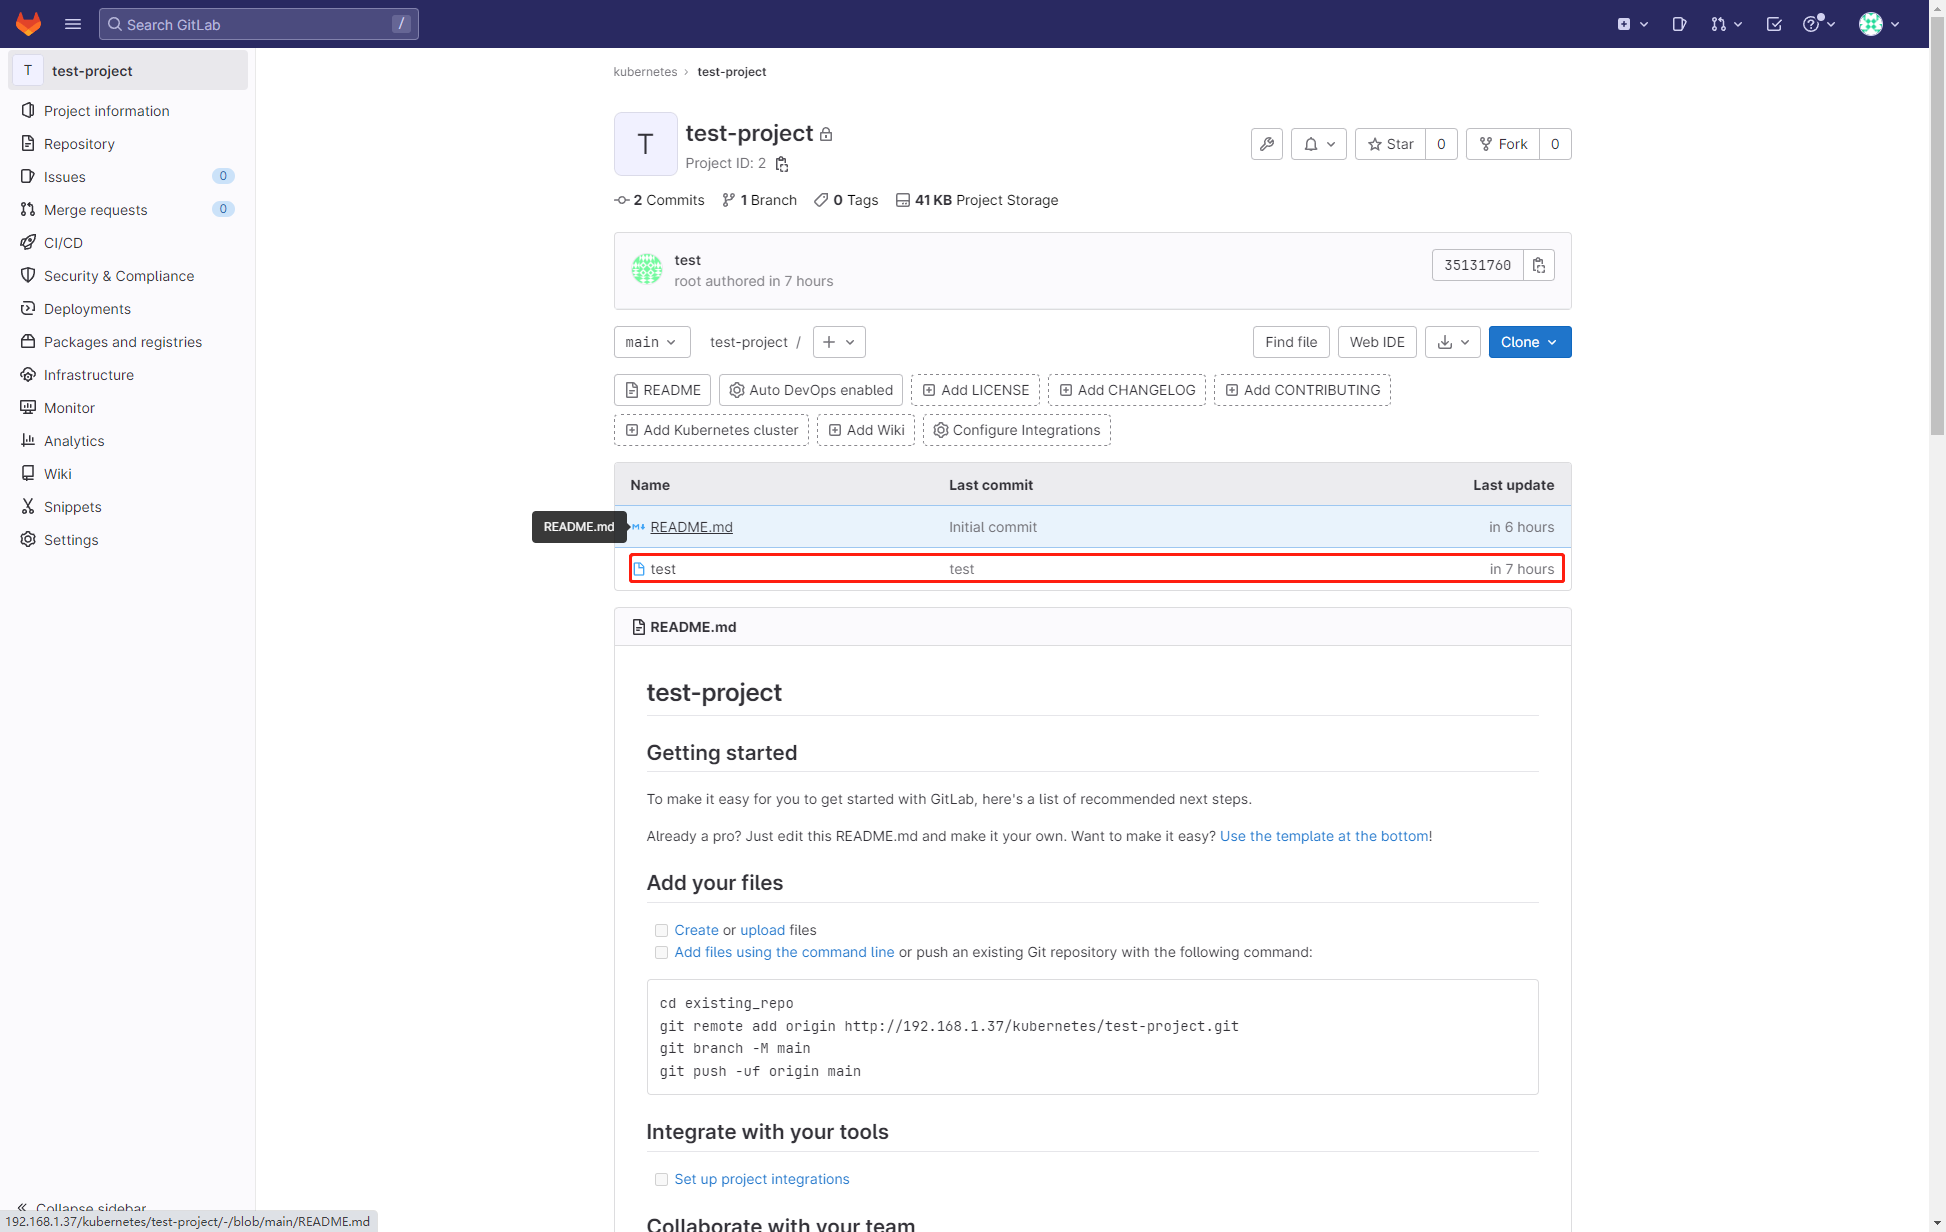Toggle 'Set up project integrations' checkbox

(661, 1180)
